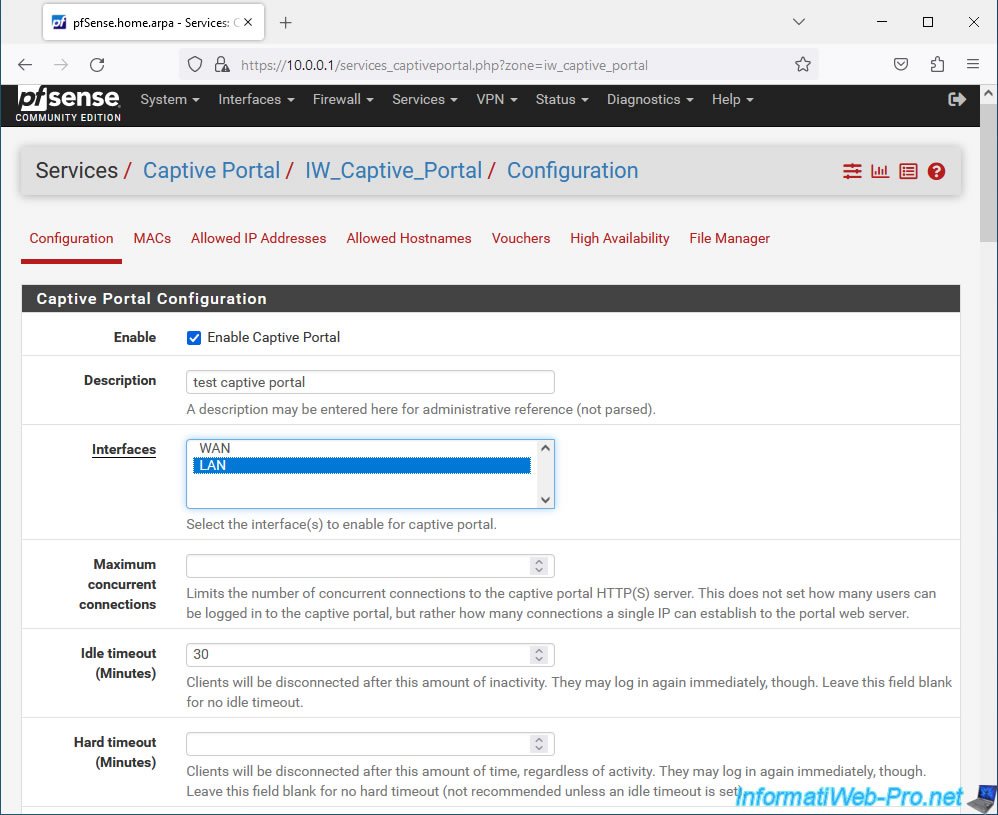Open related status chart icon
Image resolution: width=998 pixels, height=815 pixels.
[x=880, y=171]
